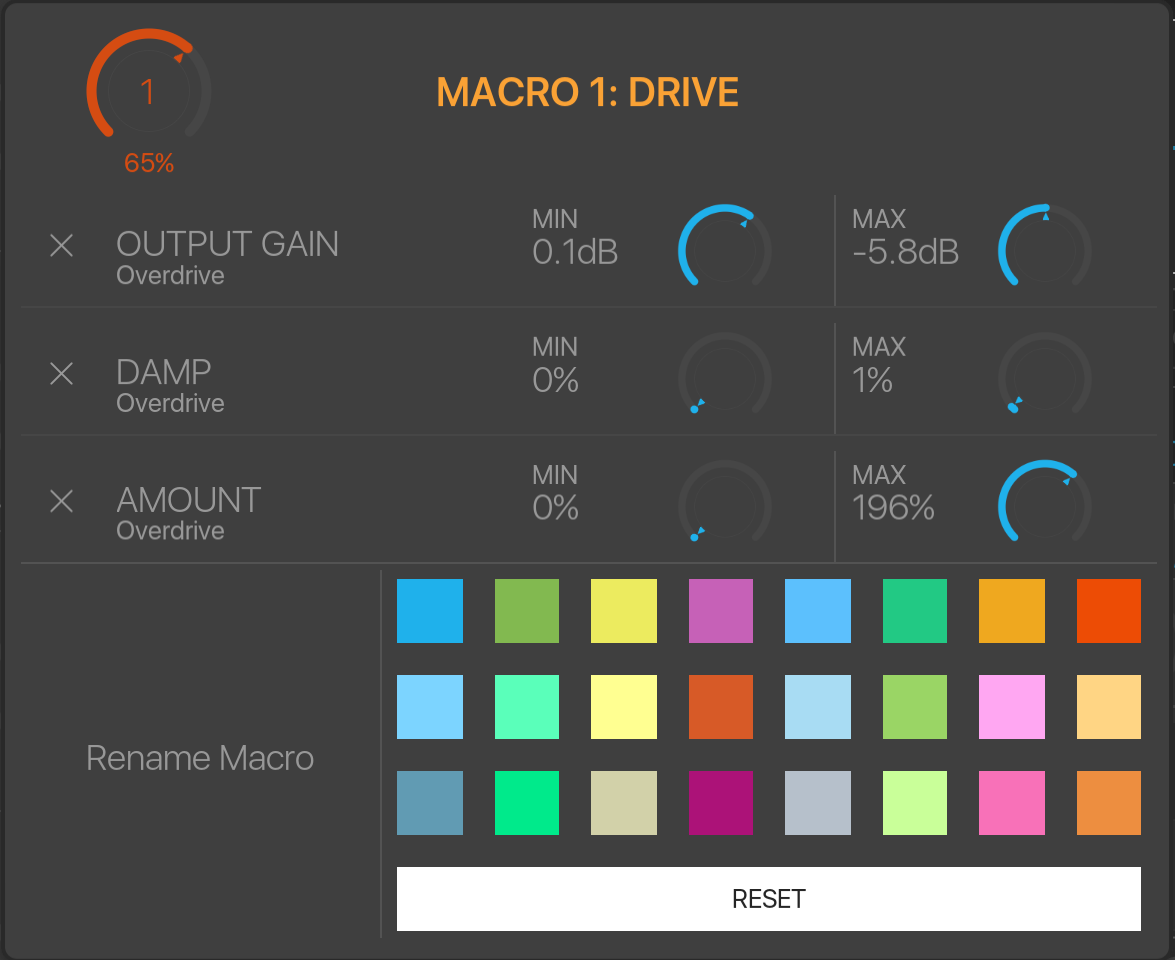Pick the orchid purple swatch in first row

721,611
